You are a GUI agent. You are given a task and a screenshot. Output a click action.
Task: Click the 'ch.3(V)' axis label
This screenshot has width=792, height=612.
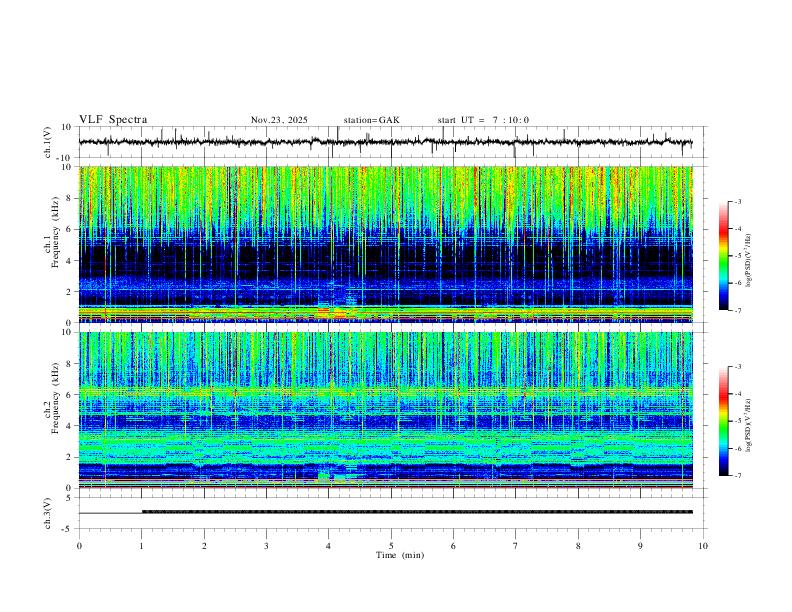tap(48, 513)
